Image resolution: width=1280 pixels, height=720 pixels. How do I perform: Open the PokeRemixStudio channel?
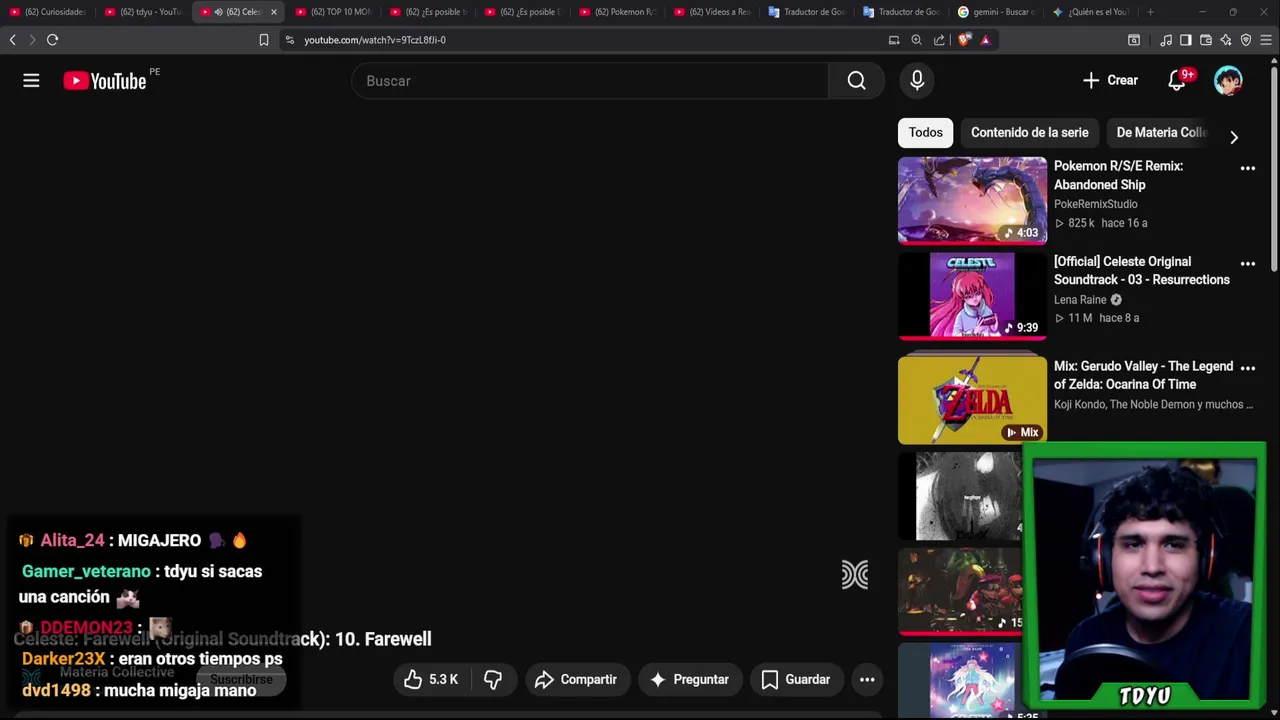tap(1095, 204)
